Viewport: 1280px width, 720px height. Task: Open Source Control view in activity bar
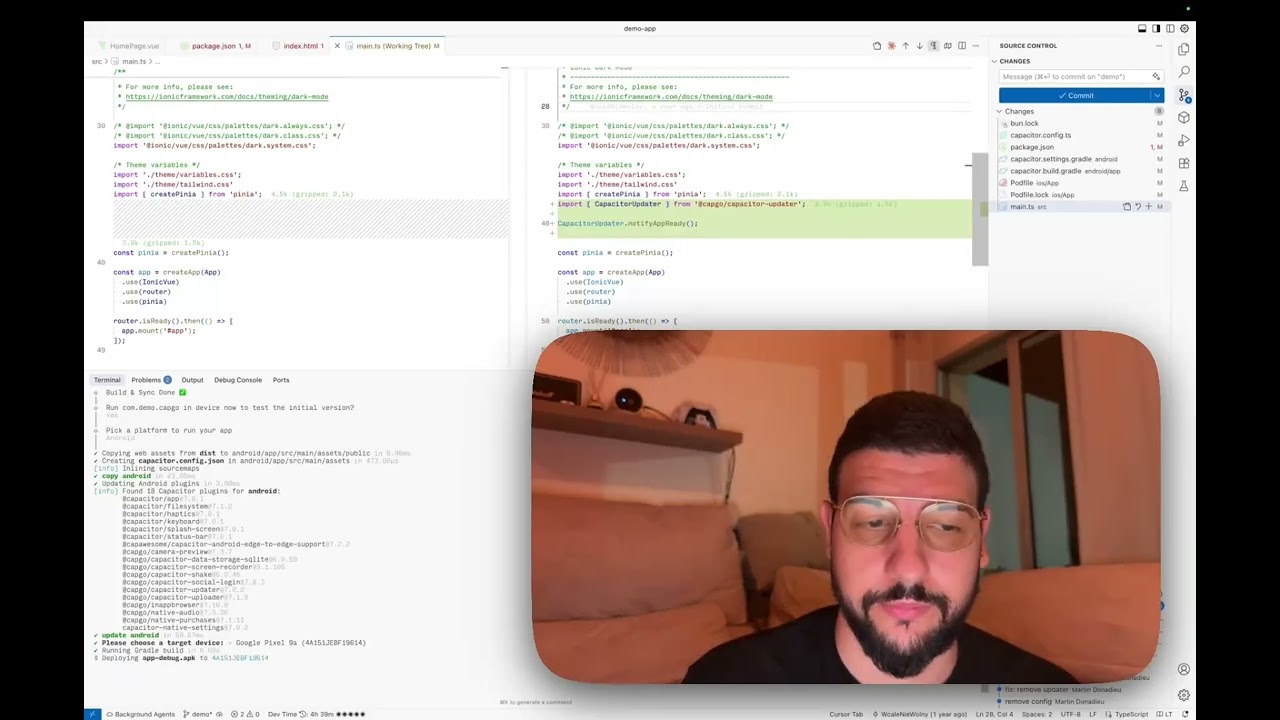[x=1184, y=96]
